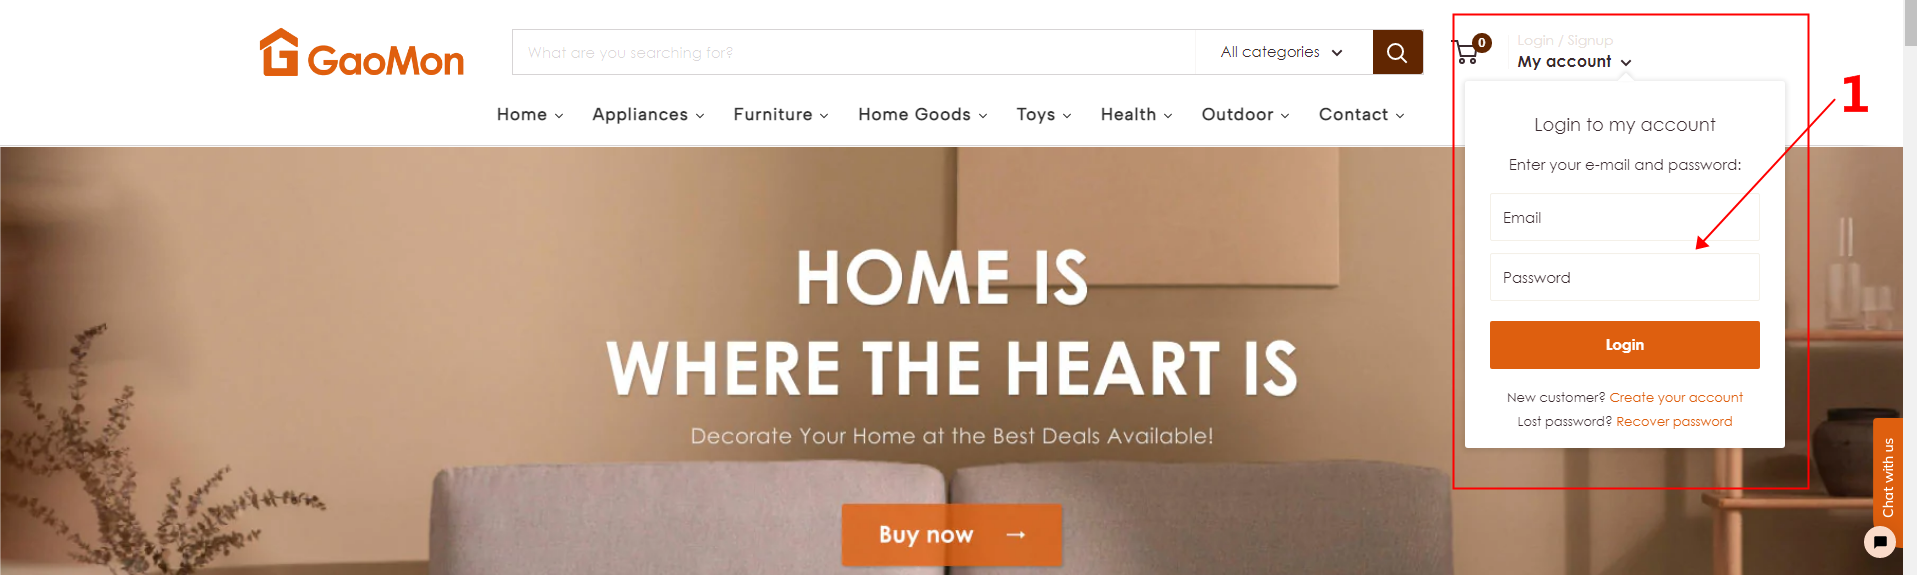
Task: Focus the Email input field
Action: pos(1624,217)
